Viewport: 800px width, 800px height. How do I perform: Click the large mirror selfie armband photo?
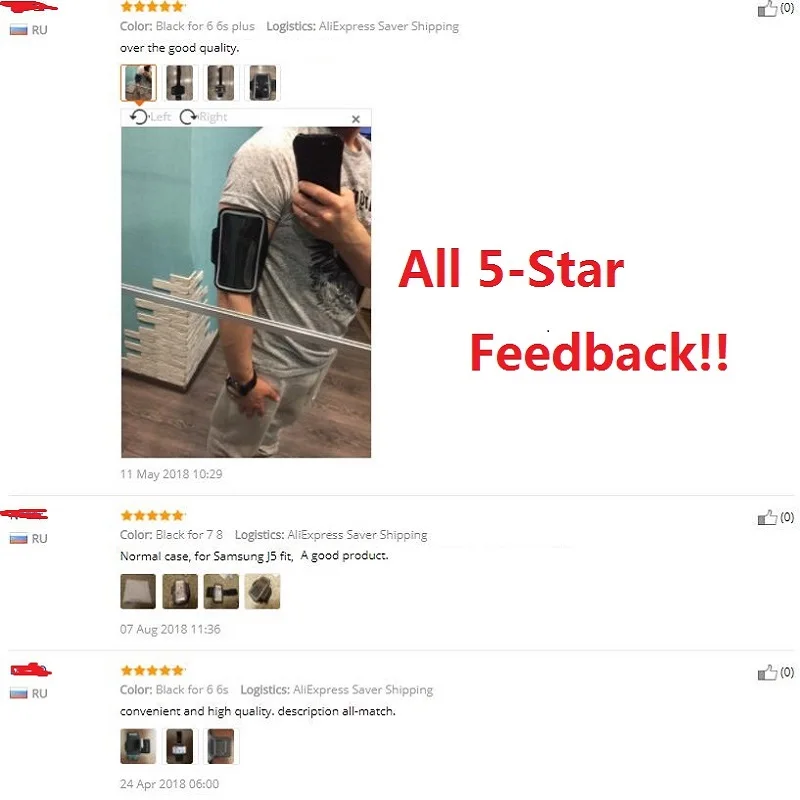[x=246, y=292]
